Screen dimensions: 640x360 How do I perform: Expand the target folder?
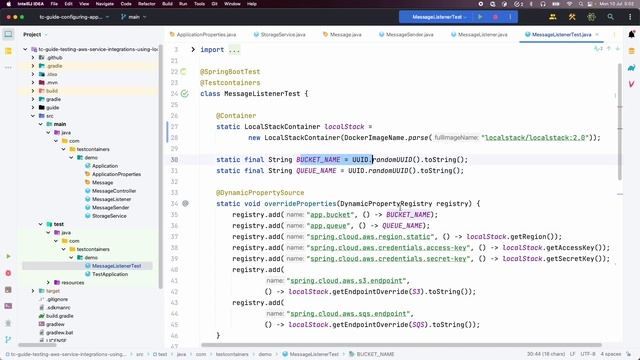[33, 291]
